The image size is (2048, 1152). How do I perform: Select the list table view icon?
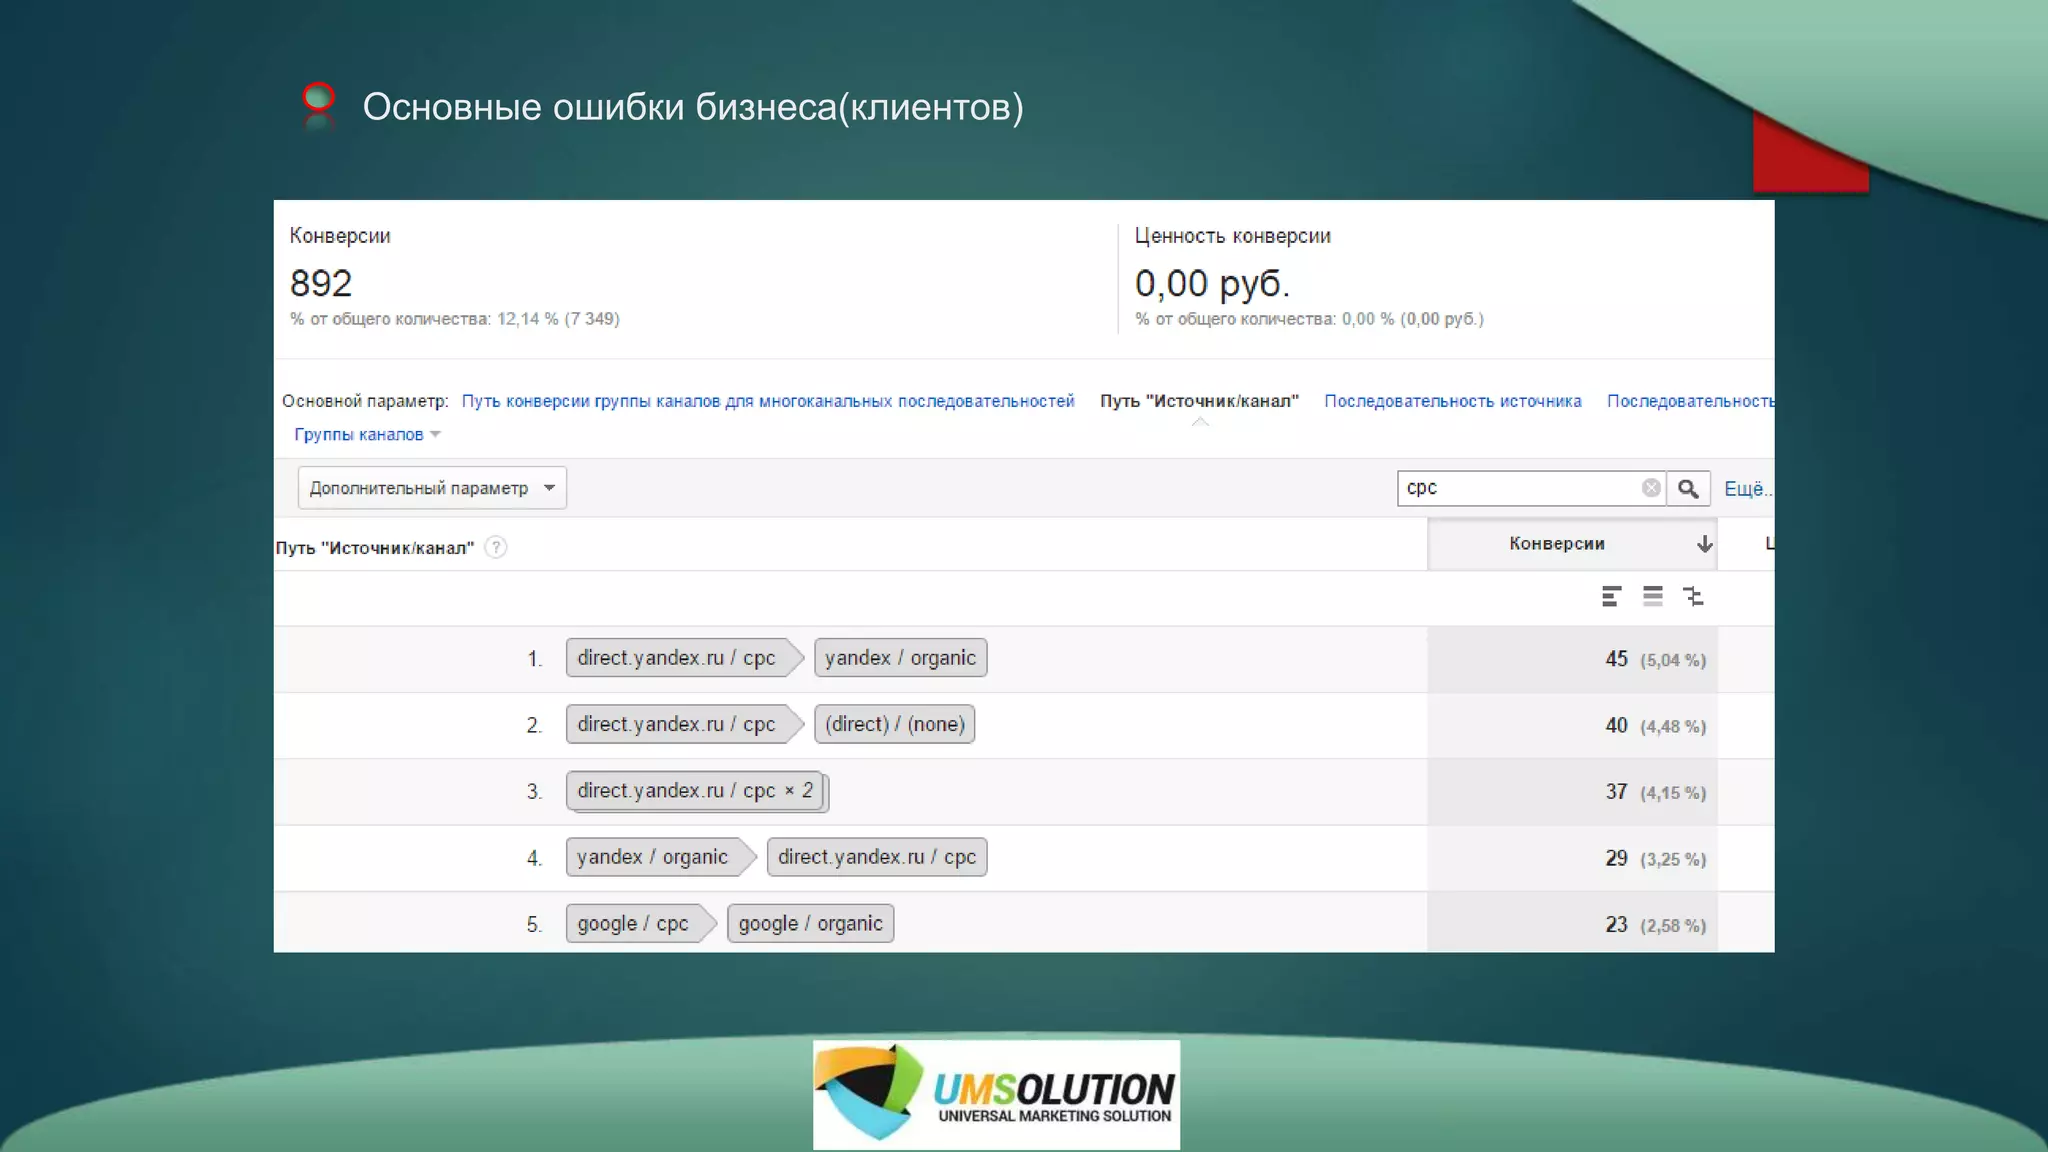coord(1652,597)
